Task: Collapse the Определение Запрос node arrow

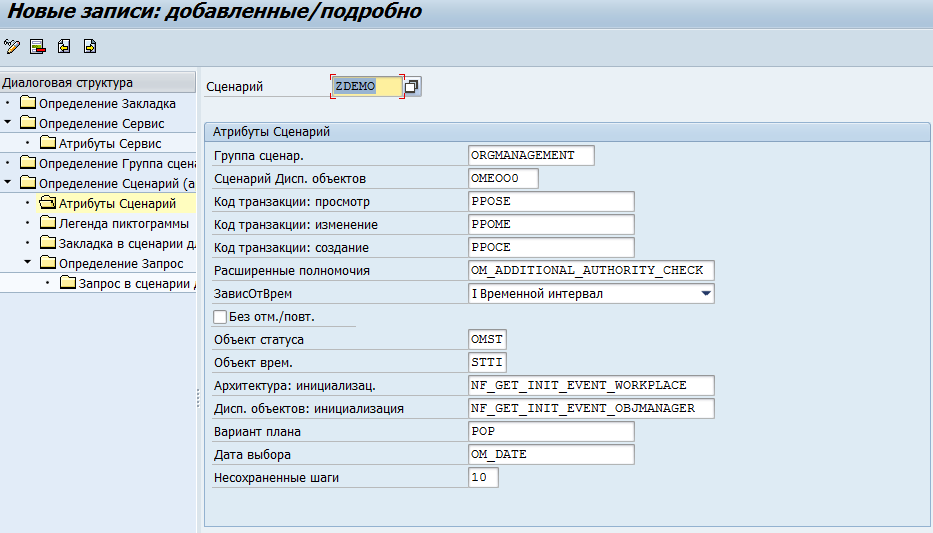Action: point(27,262)
